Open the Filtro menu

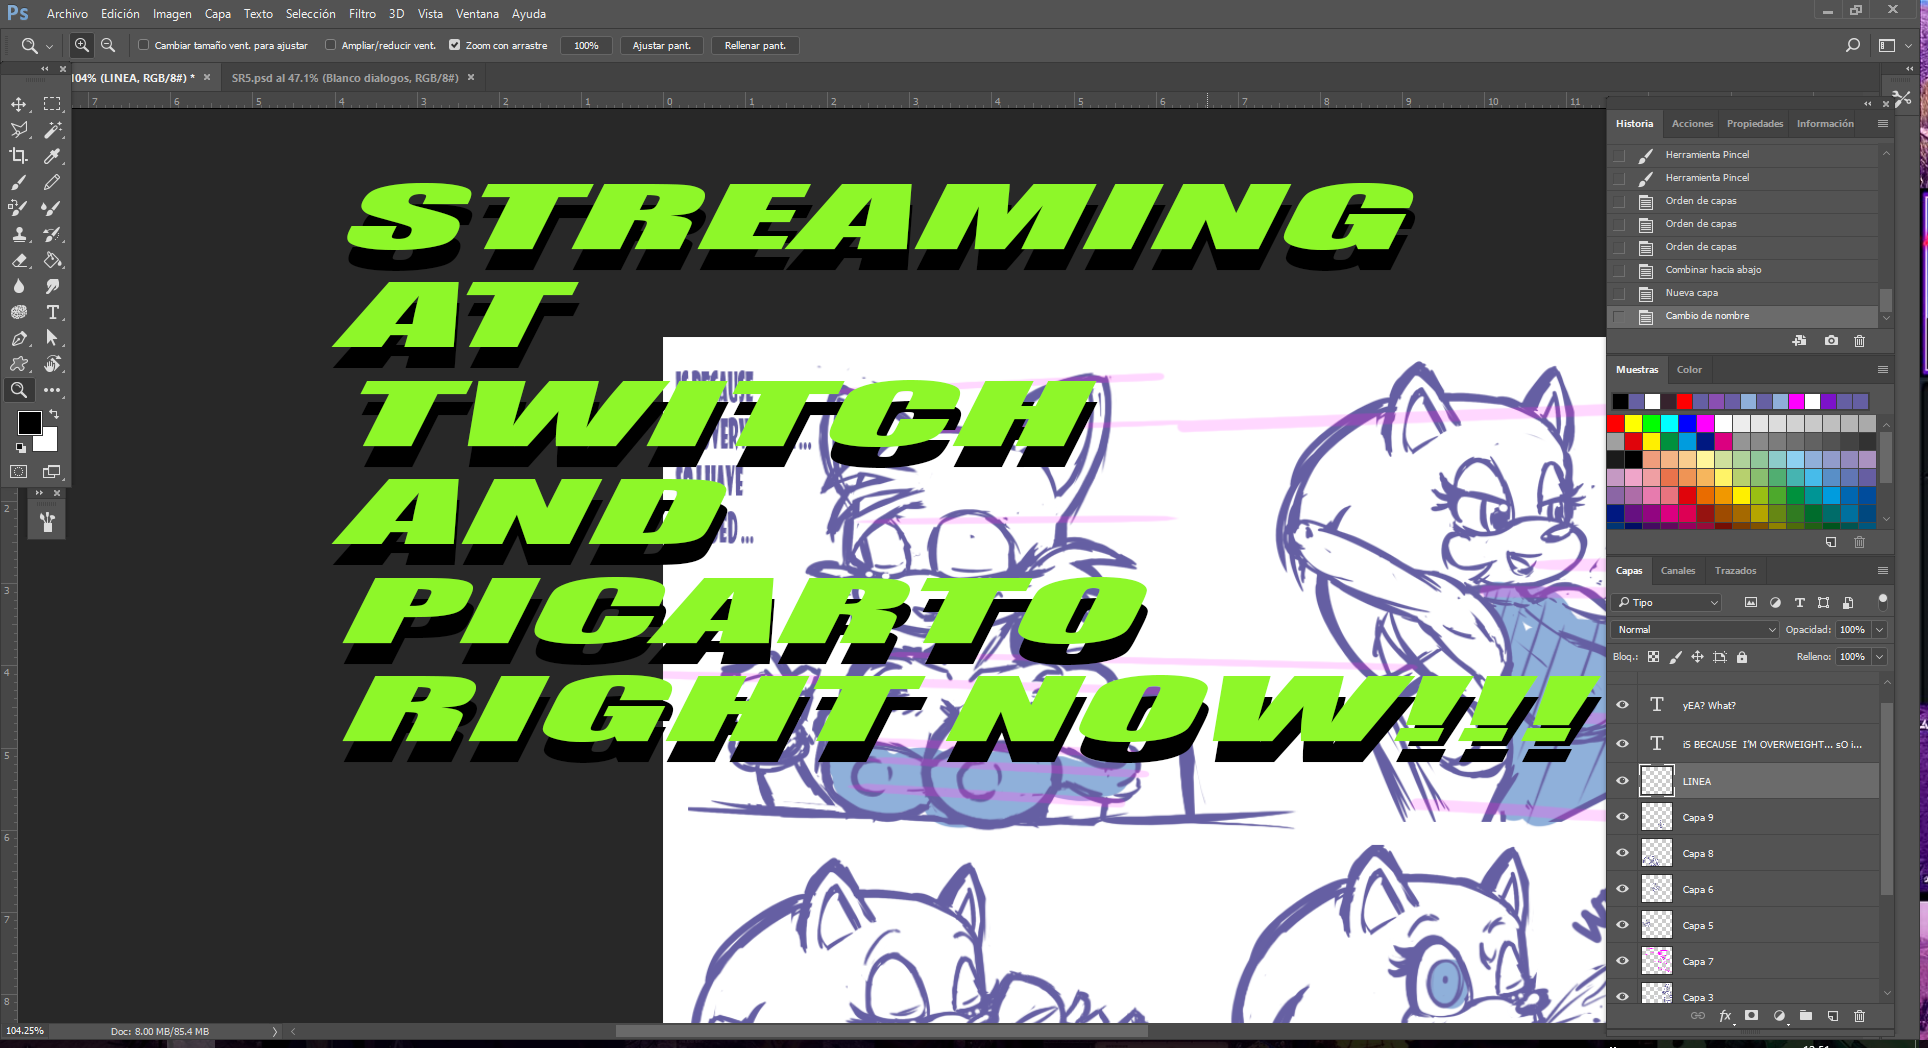click(x=362, y=14)
